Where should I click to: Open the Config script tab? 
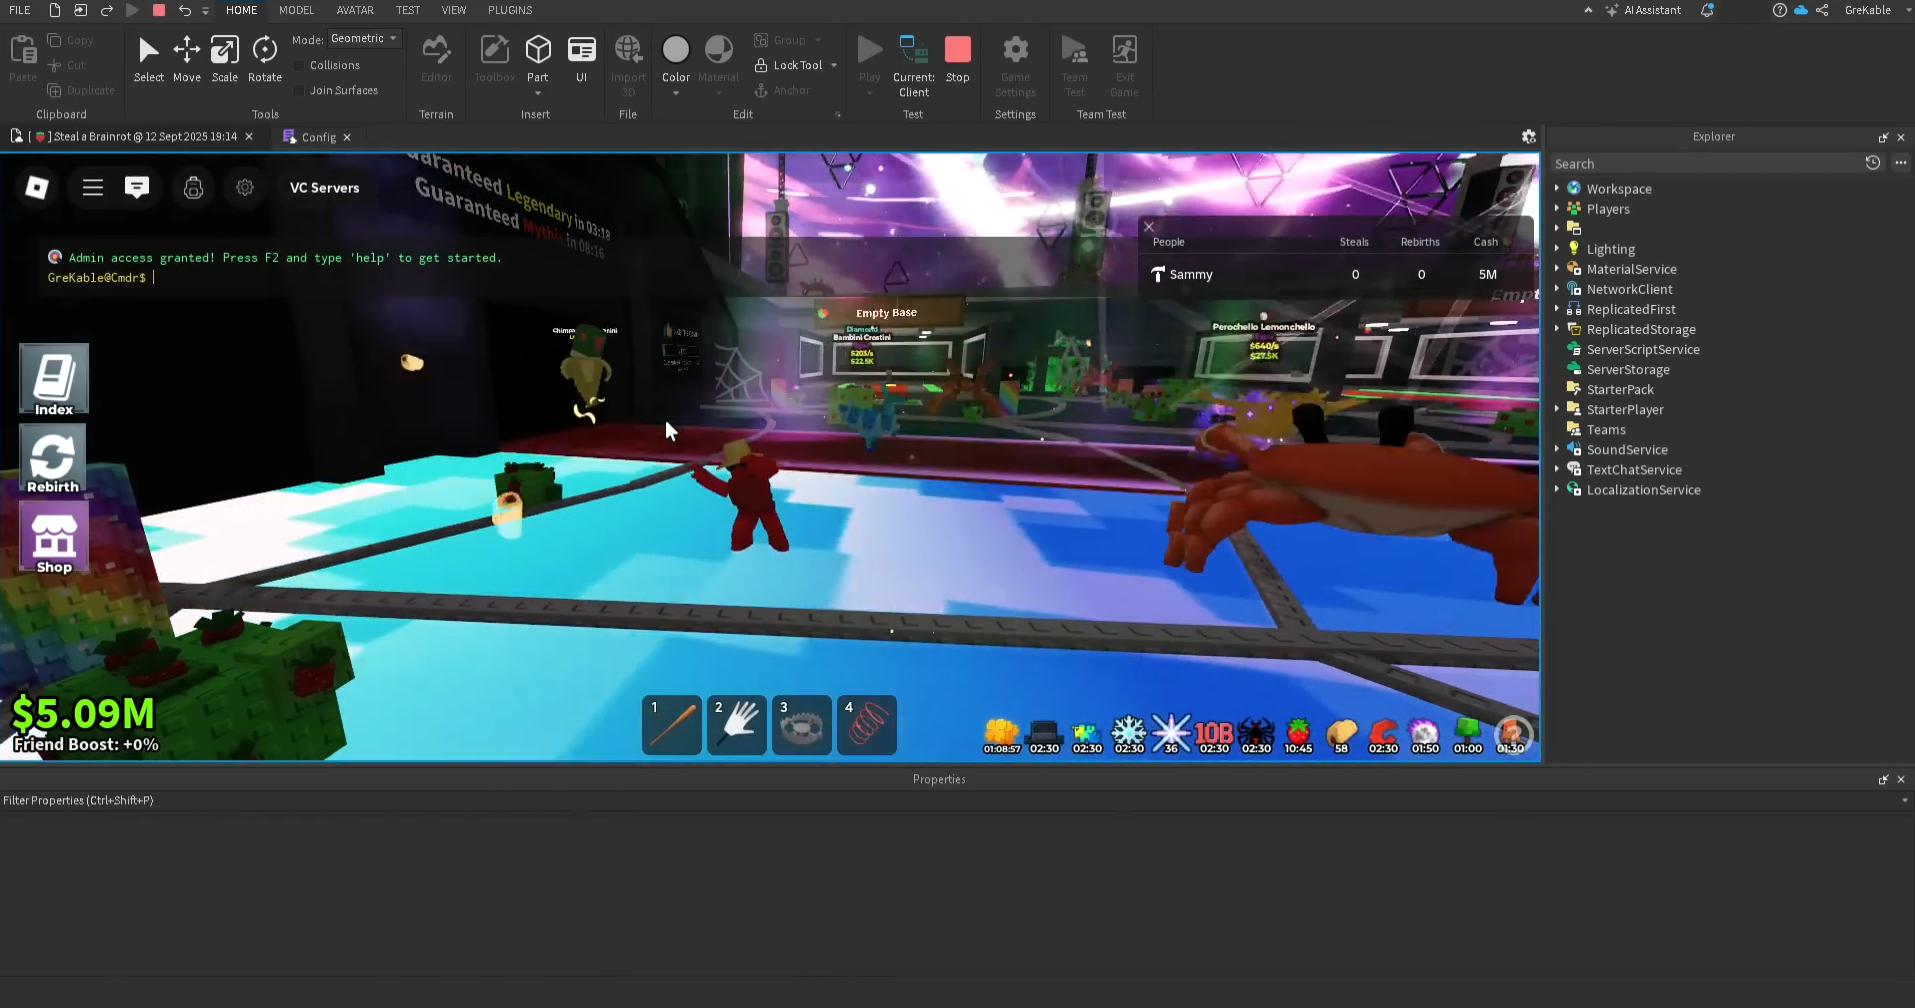click(317, 137)
